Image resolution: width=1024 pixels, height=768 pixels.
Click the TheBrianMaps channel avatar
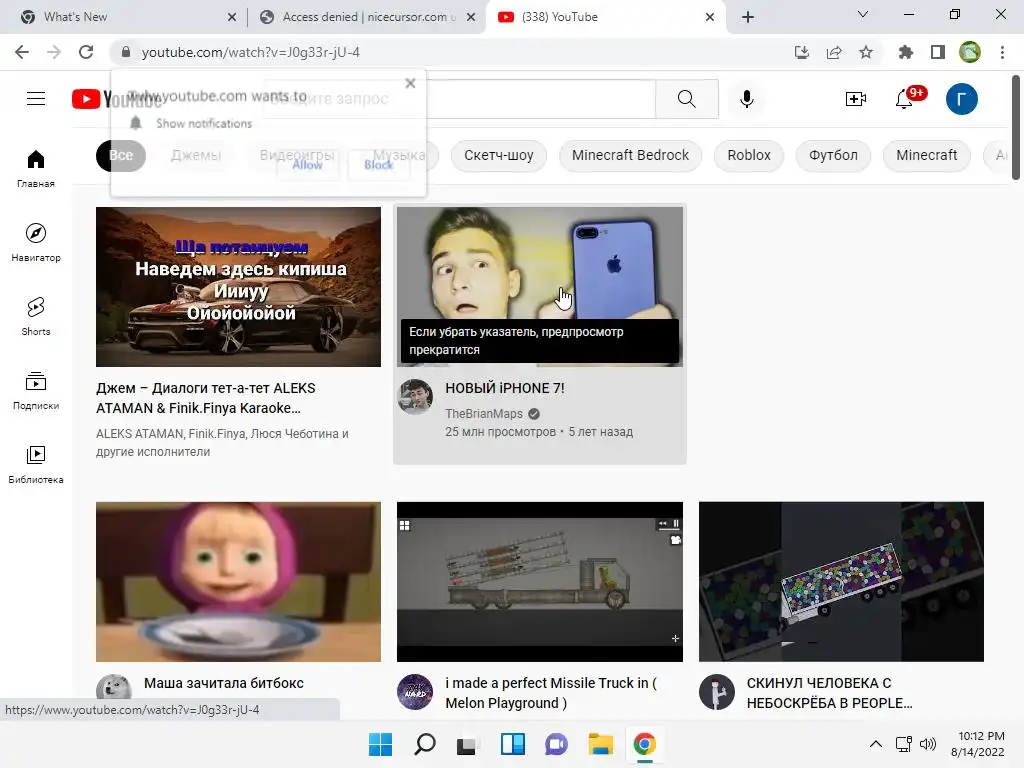pos(415,396)
